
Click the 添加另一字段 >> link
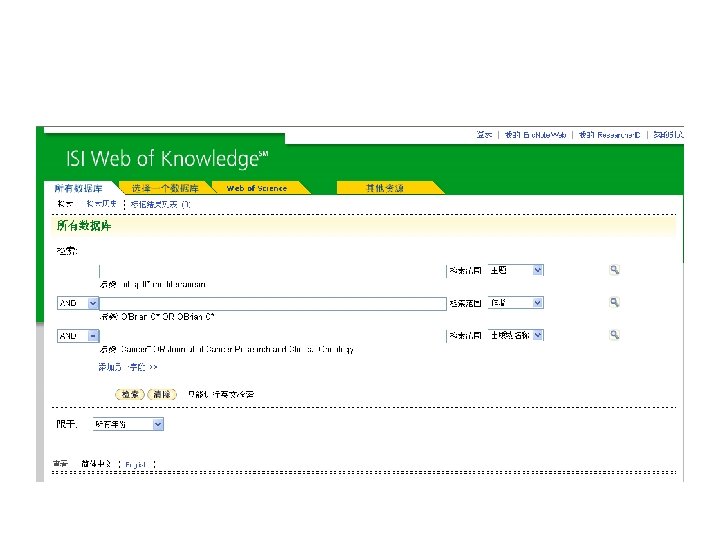(x=128, y=367)
